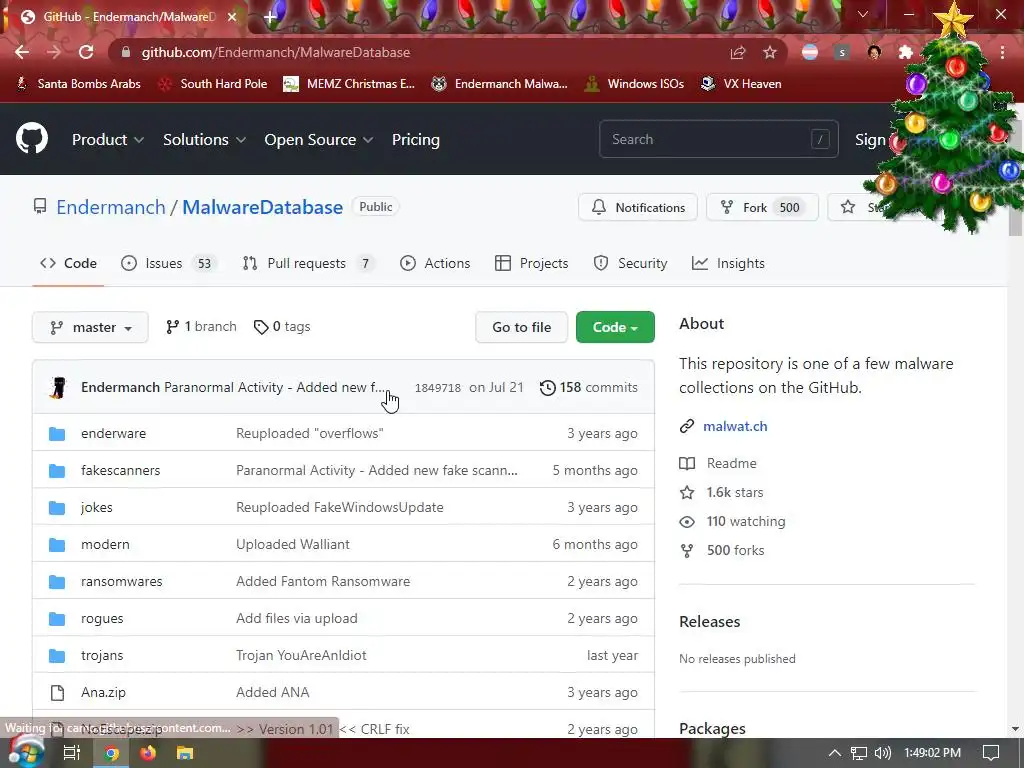Screen dimensions: 1024x768
Task: Open the fakescanners folder
Action: coord(120,470)
